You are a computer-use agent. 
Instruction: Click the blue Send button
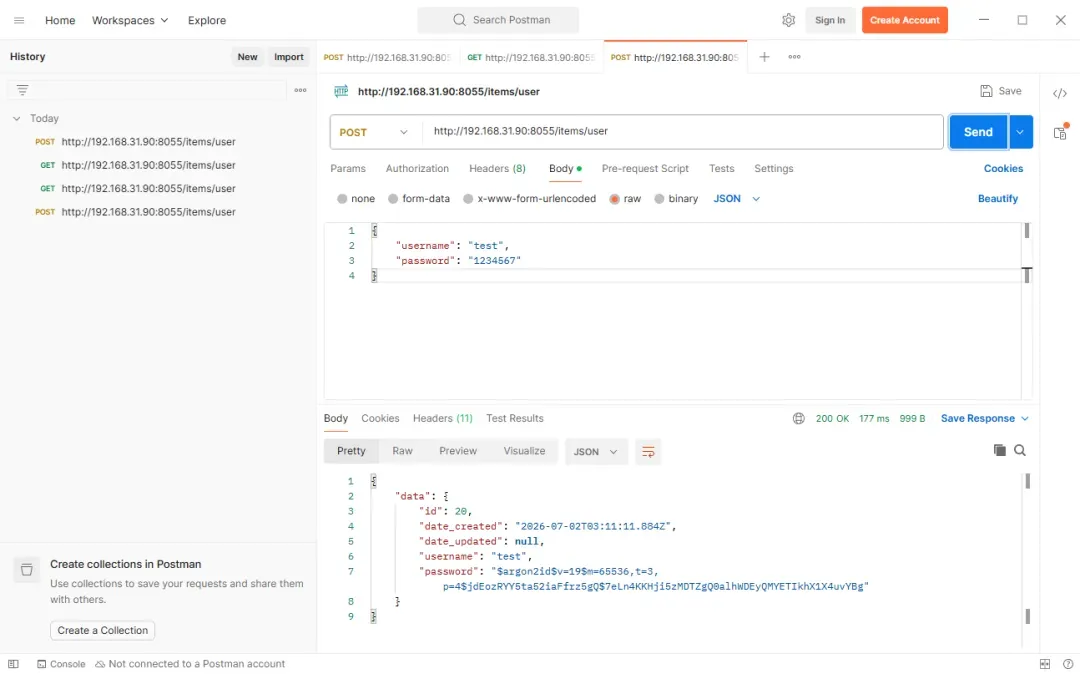(978, 132)
